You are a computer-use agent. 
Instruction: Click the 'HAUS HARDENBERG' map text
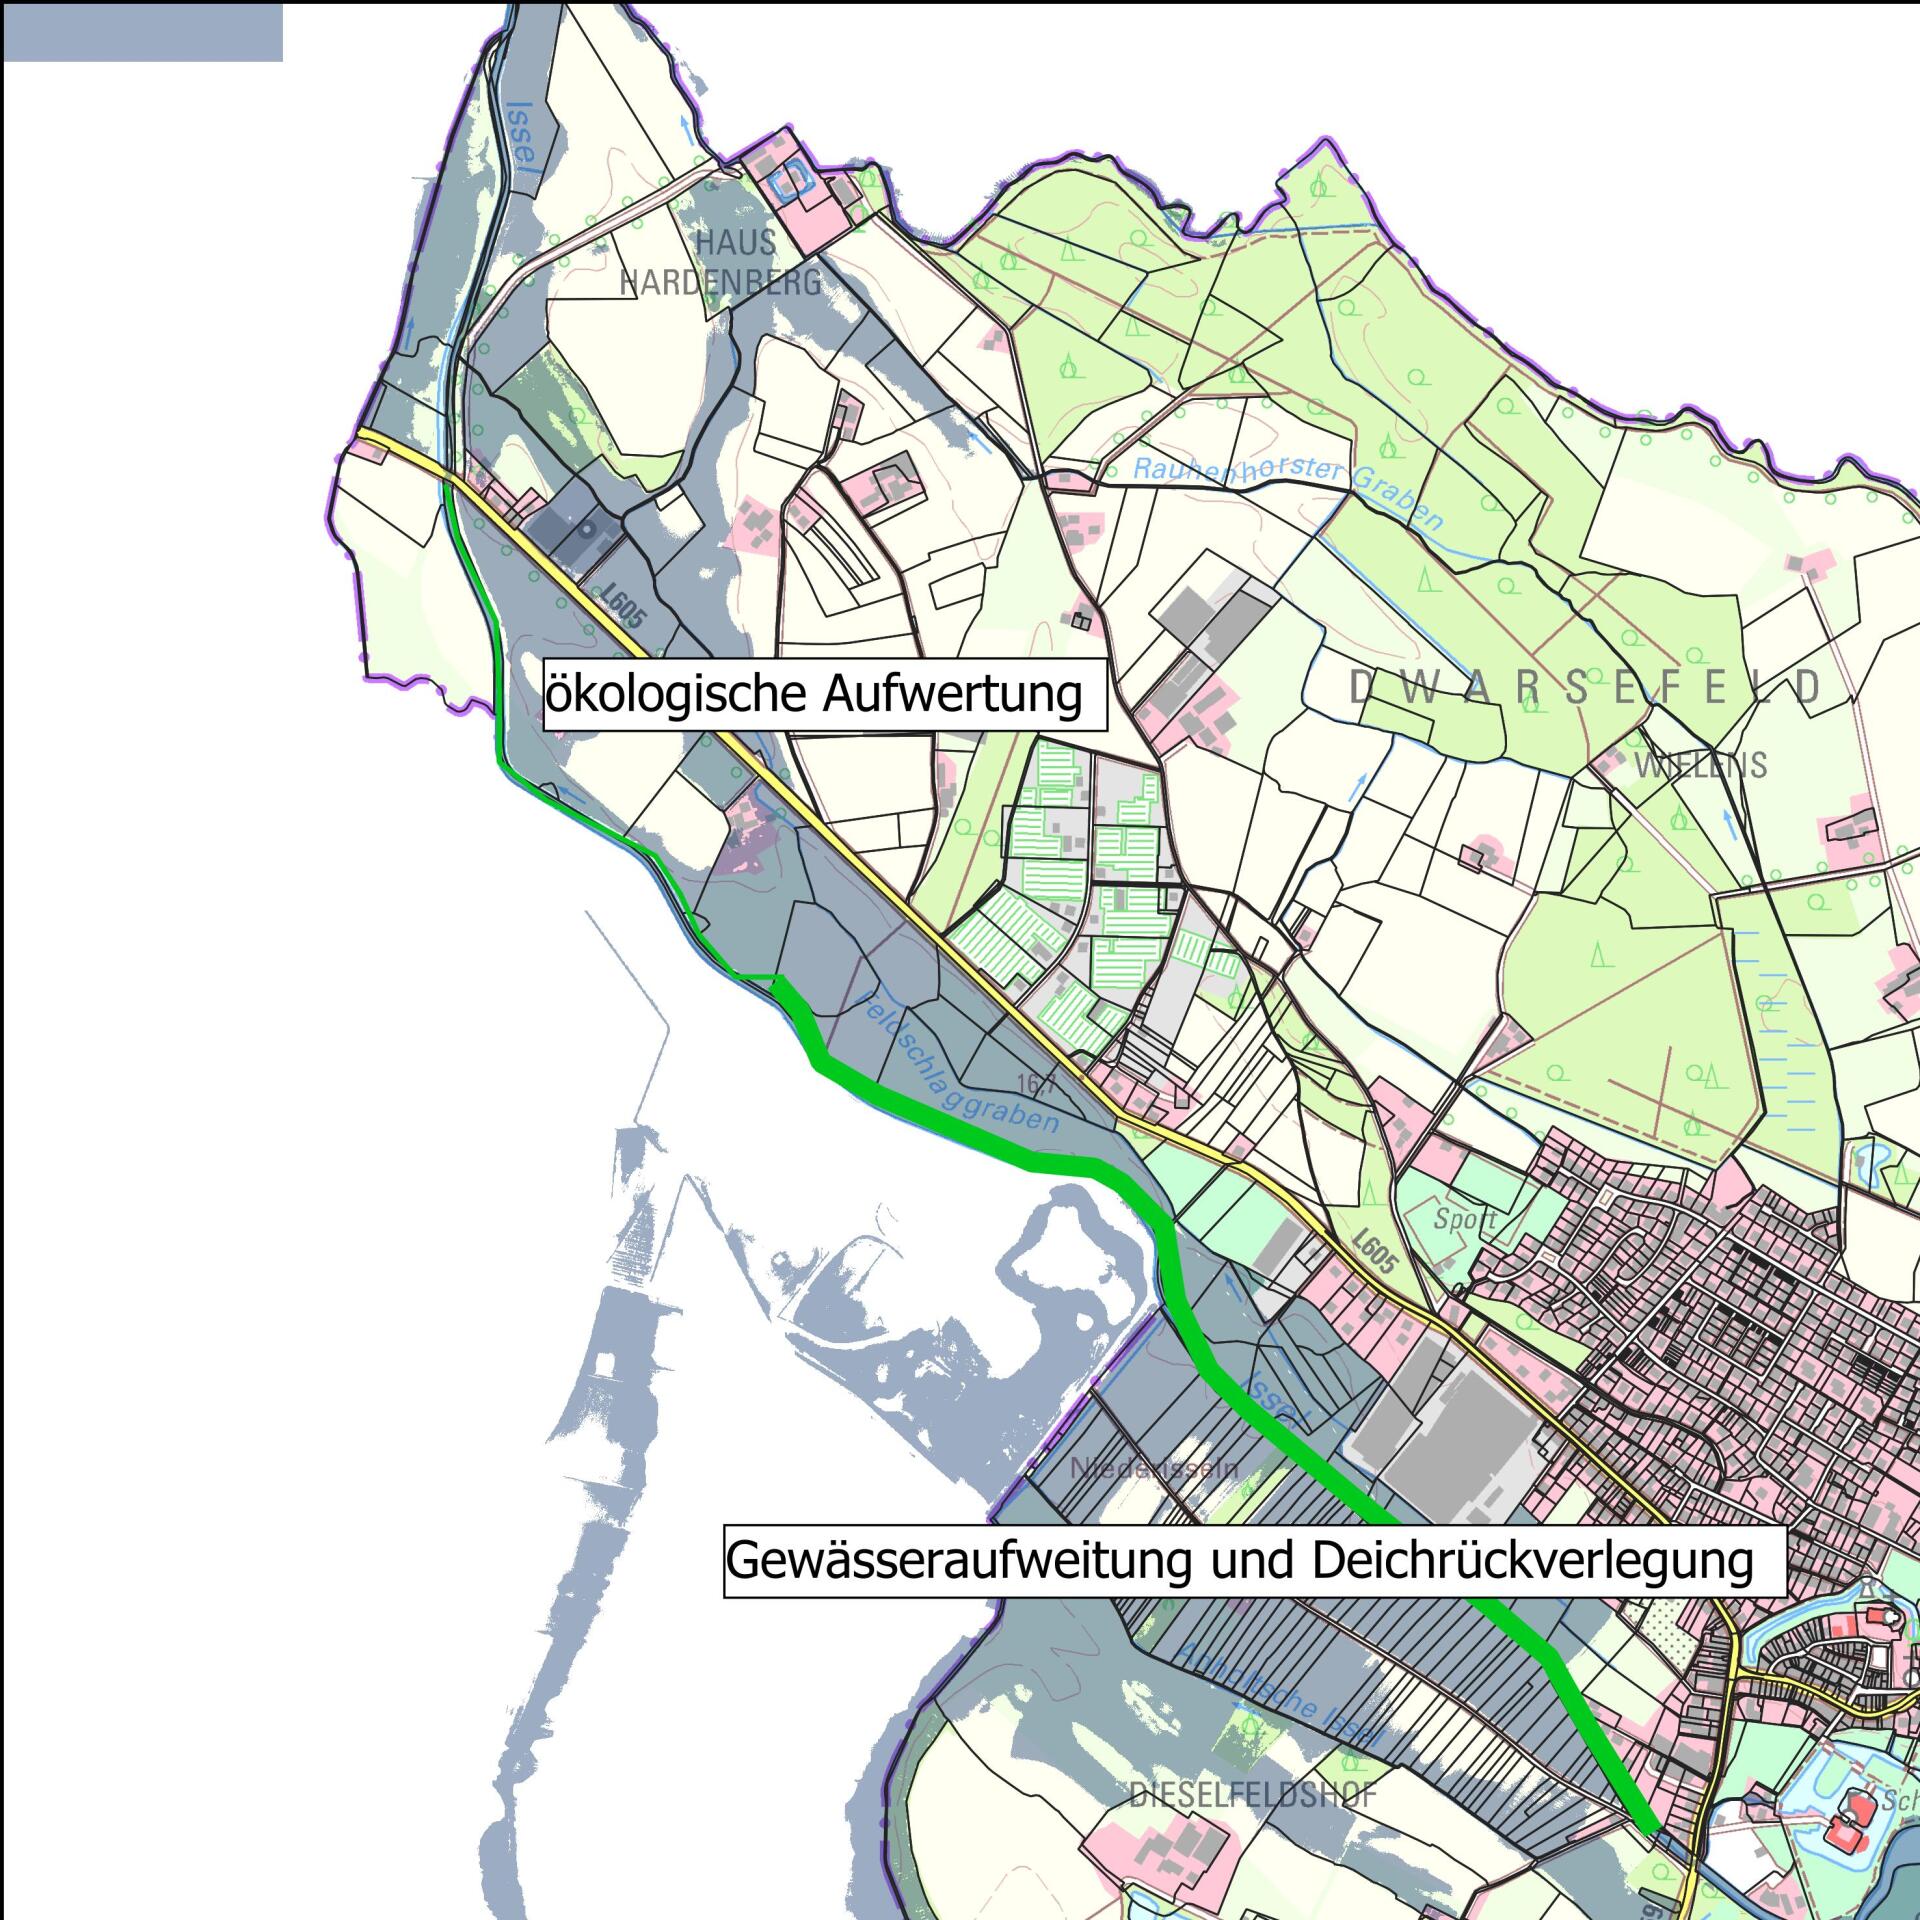[x=722, y=263]
